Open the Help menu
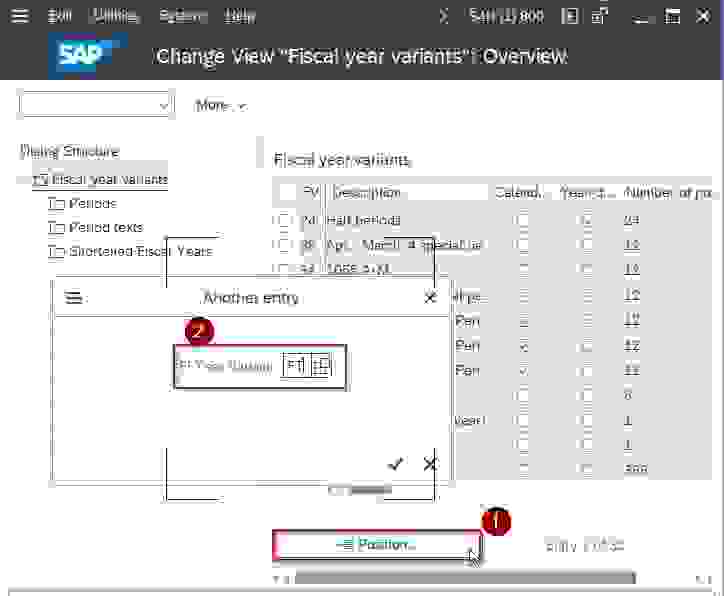The height and width of the screenshot is (596, 724). click(240, 17)
